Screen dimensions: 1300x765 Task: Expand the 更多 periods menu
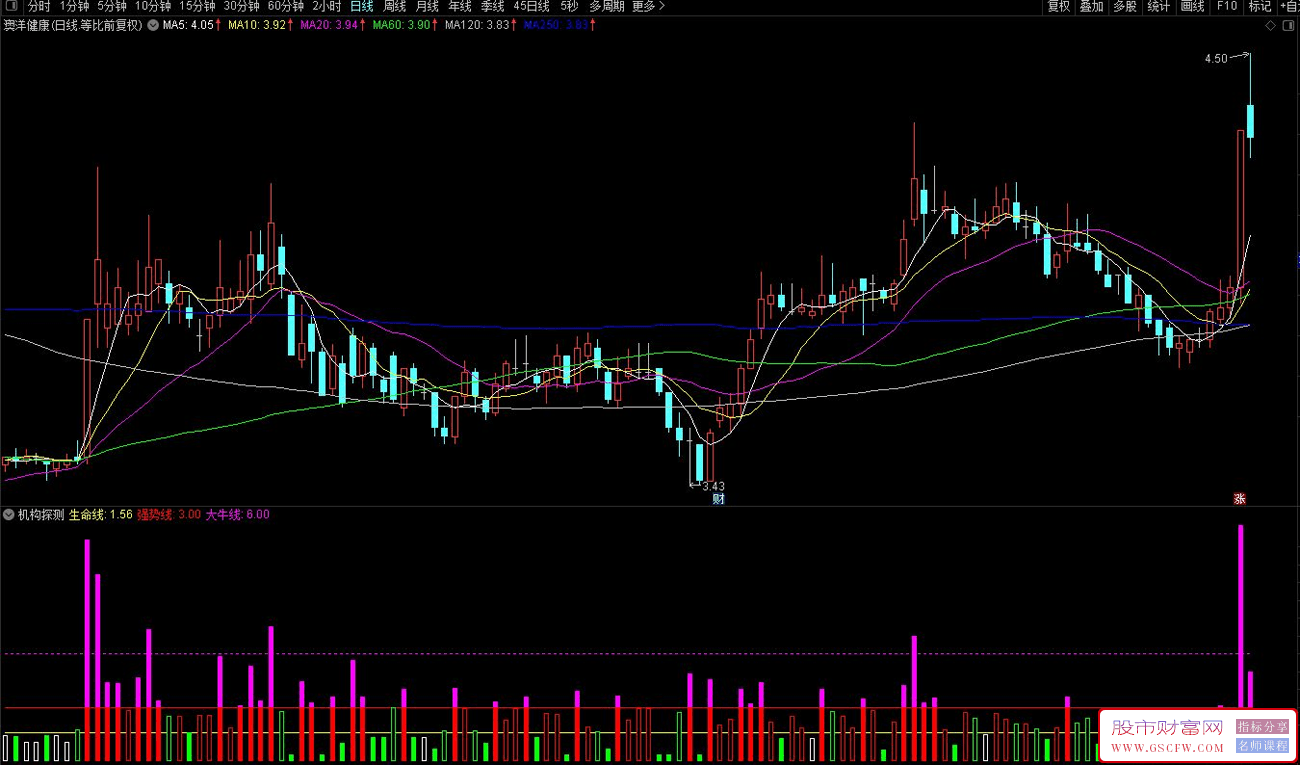coord(649,6)
